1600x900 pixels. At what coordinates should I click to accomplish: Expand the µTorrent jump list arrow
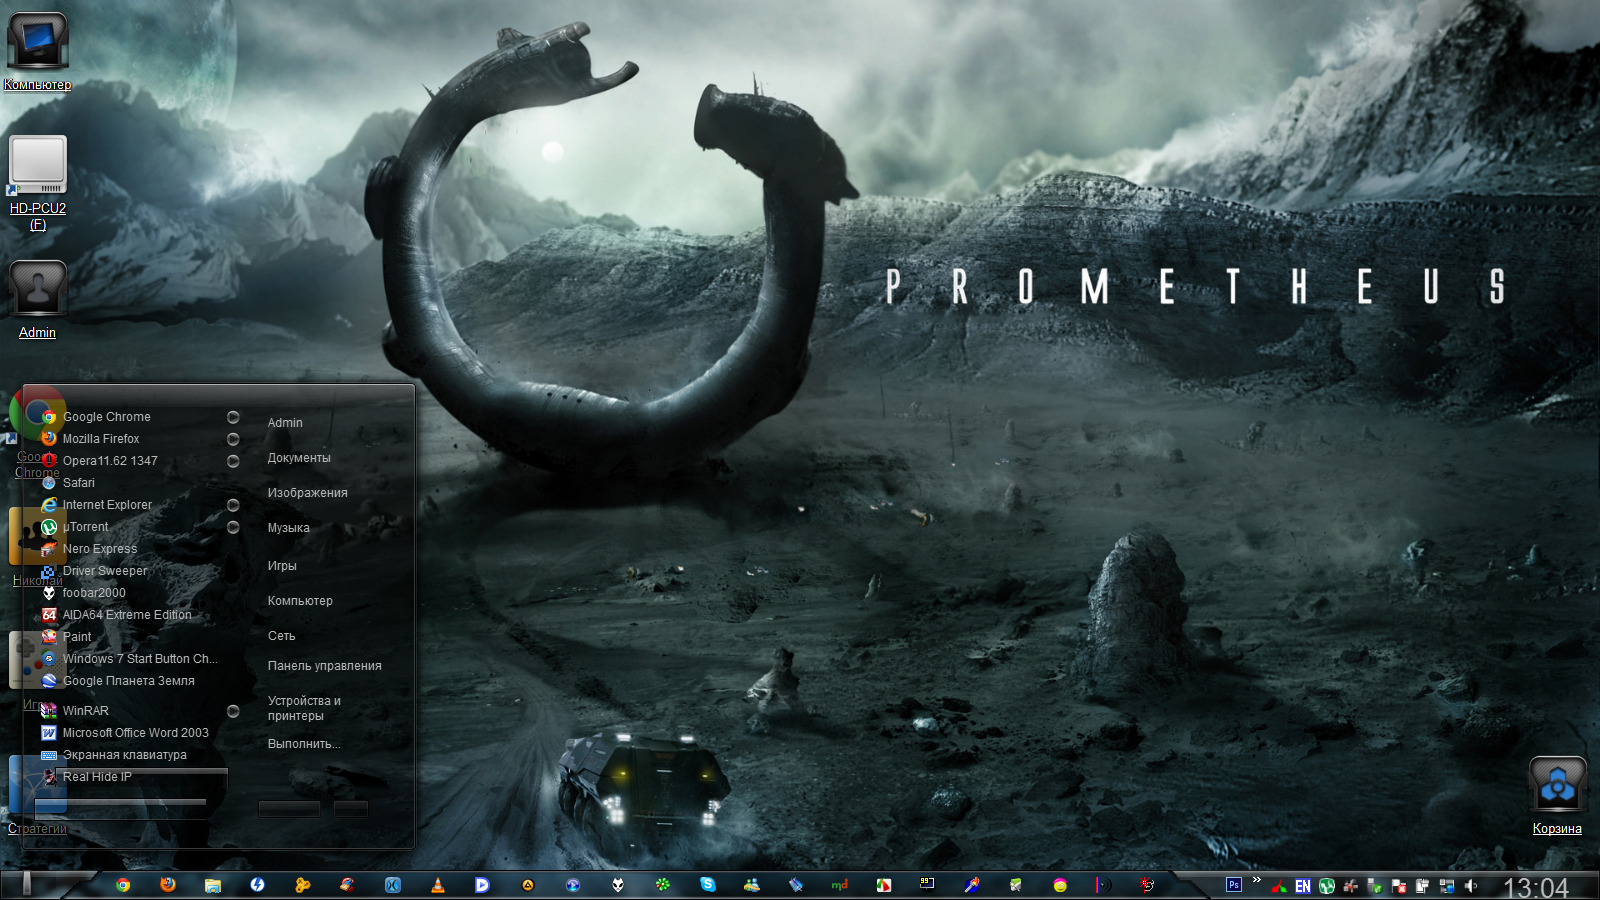click(x=233, y=527)
